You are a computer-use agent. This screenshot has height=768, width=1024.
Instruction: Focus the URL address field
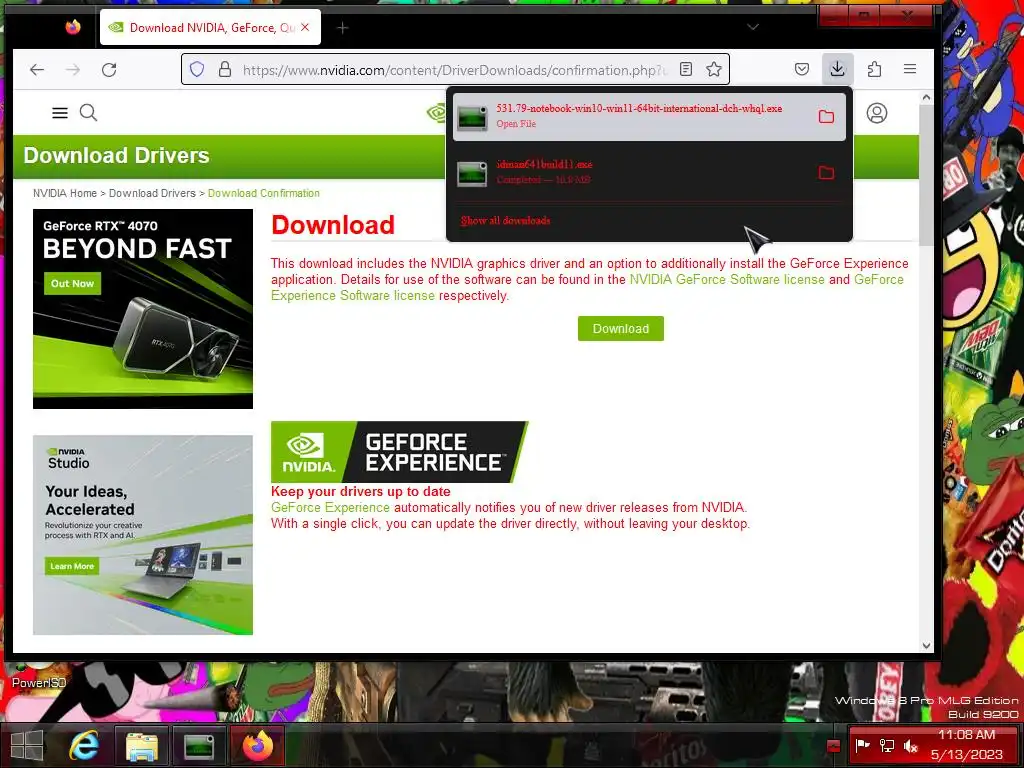click(x=456, y=69)
